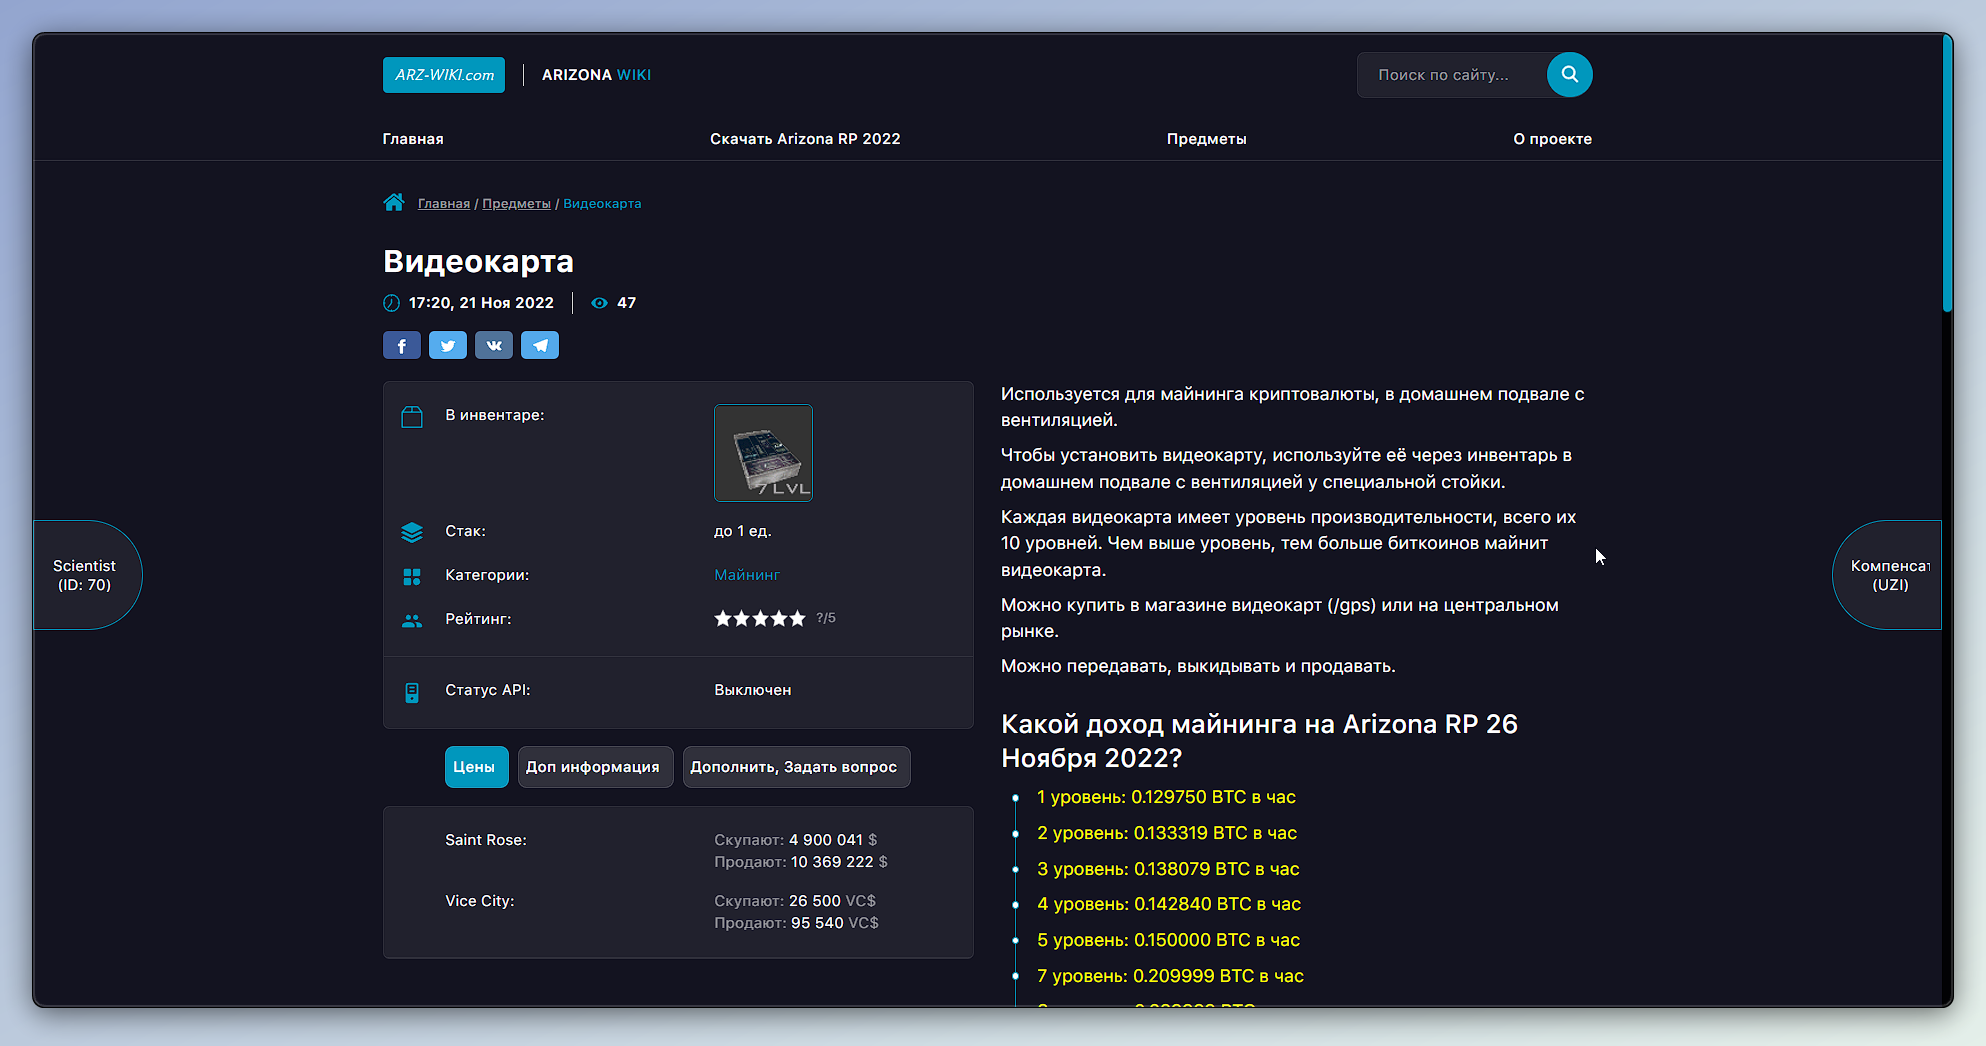Click the ARIZONA WIKI title text

596,75
